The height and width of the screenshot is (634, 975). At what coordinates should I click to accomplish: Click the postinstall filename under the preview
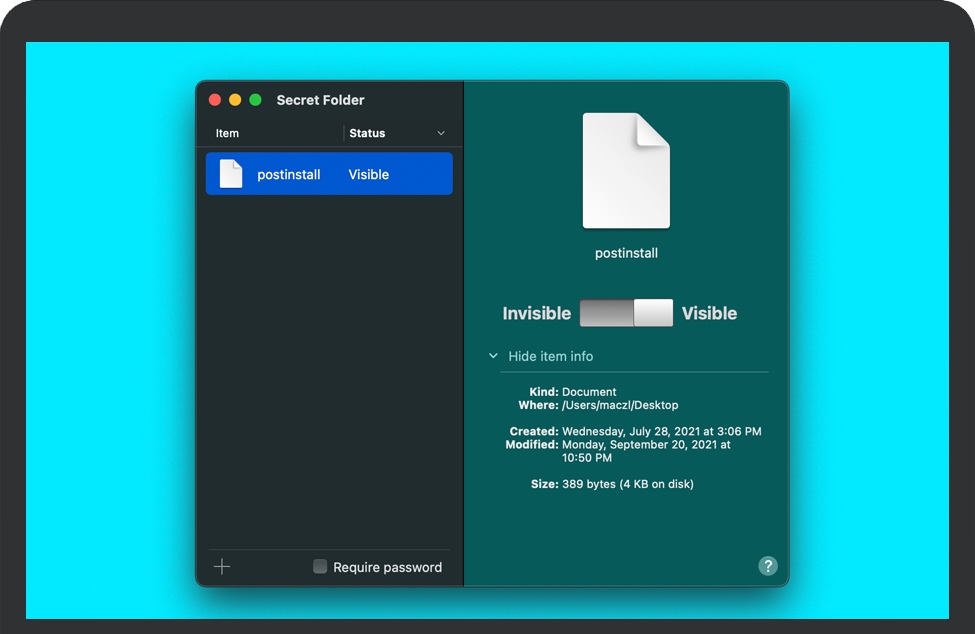626,253
